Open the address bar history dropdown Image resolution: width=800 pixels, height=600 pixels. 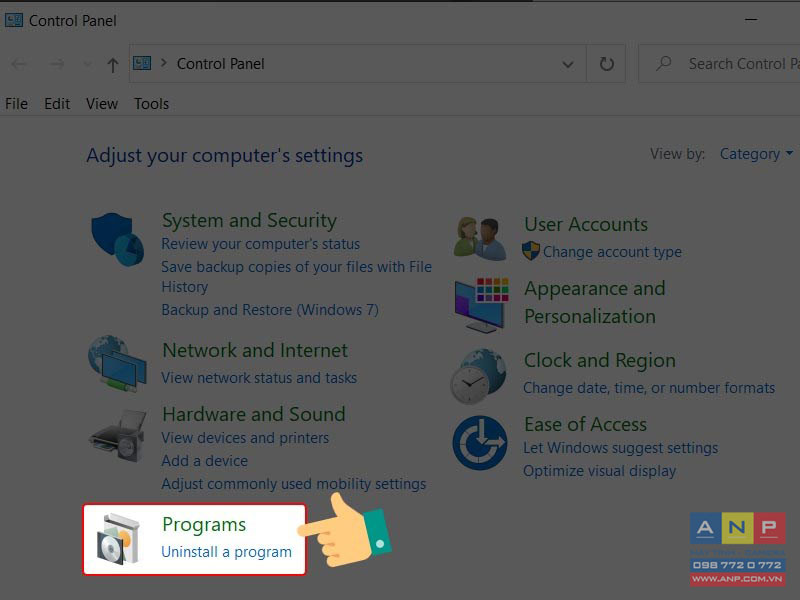click(x=567, y=64)
